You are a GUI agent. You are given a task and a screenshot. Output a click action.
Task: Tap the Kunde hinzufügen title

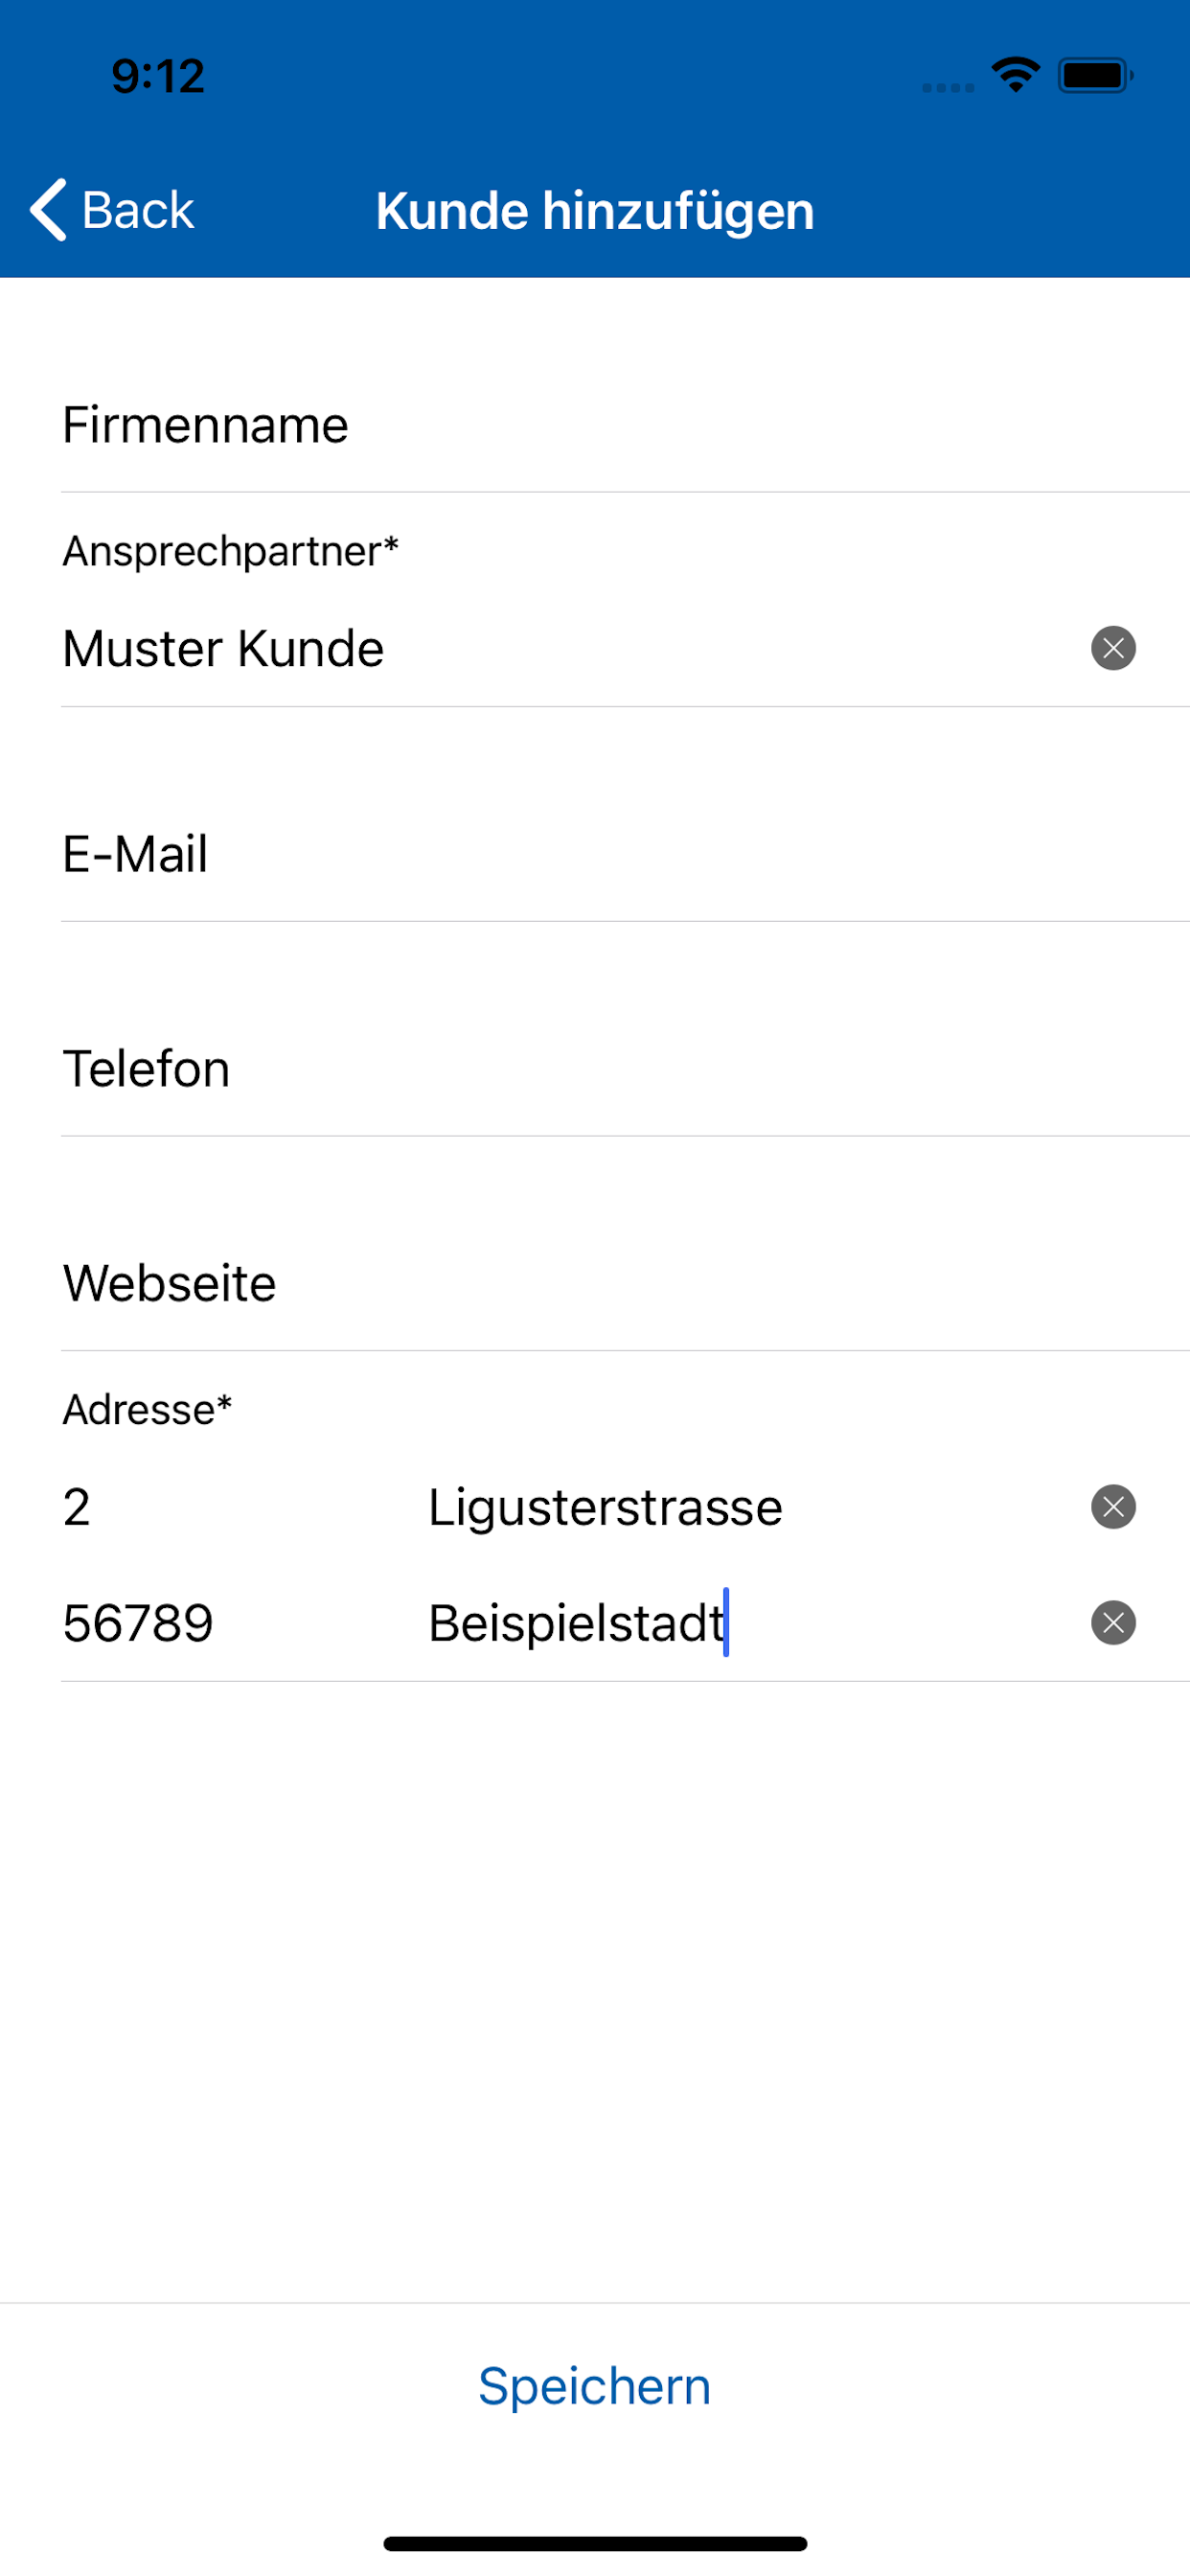[x=595, y=211]
